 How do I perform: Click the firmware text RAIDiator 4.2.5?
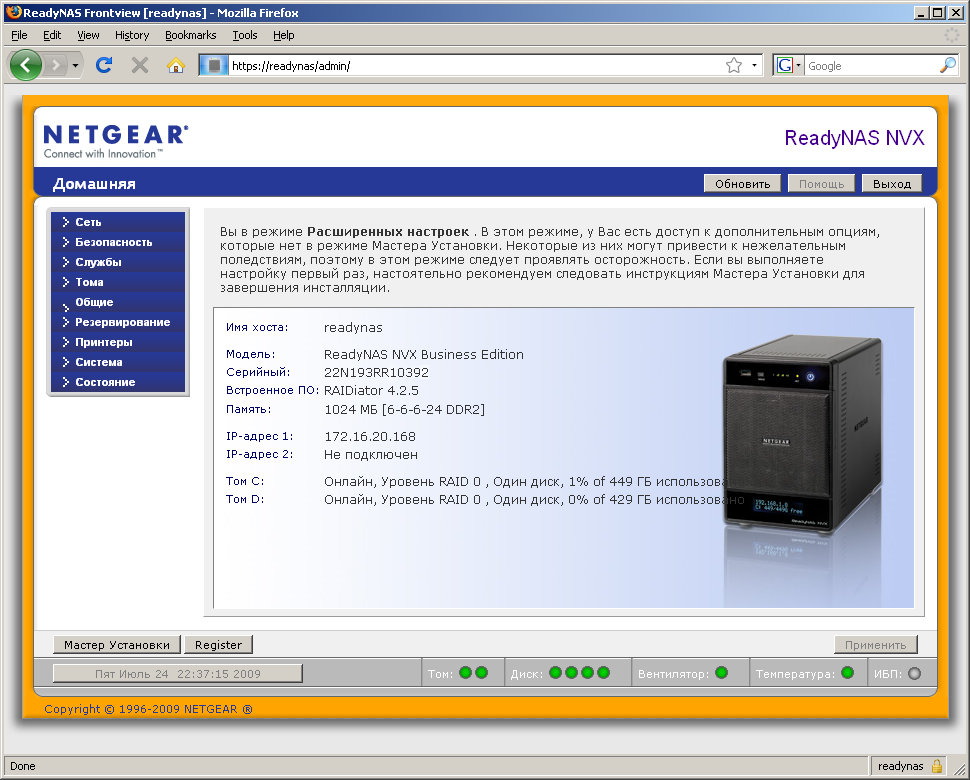point(371,390)
